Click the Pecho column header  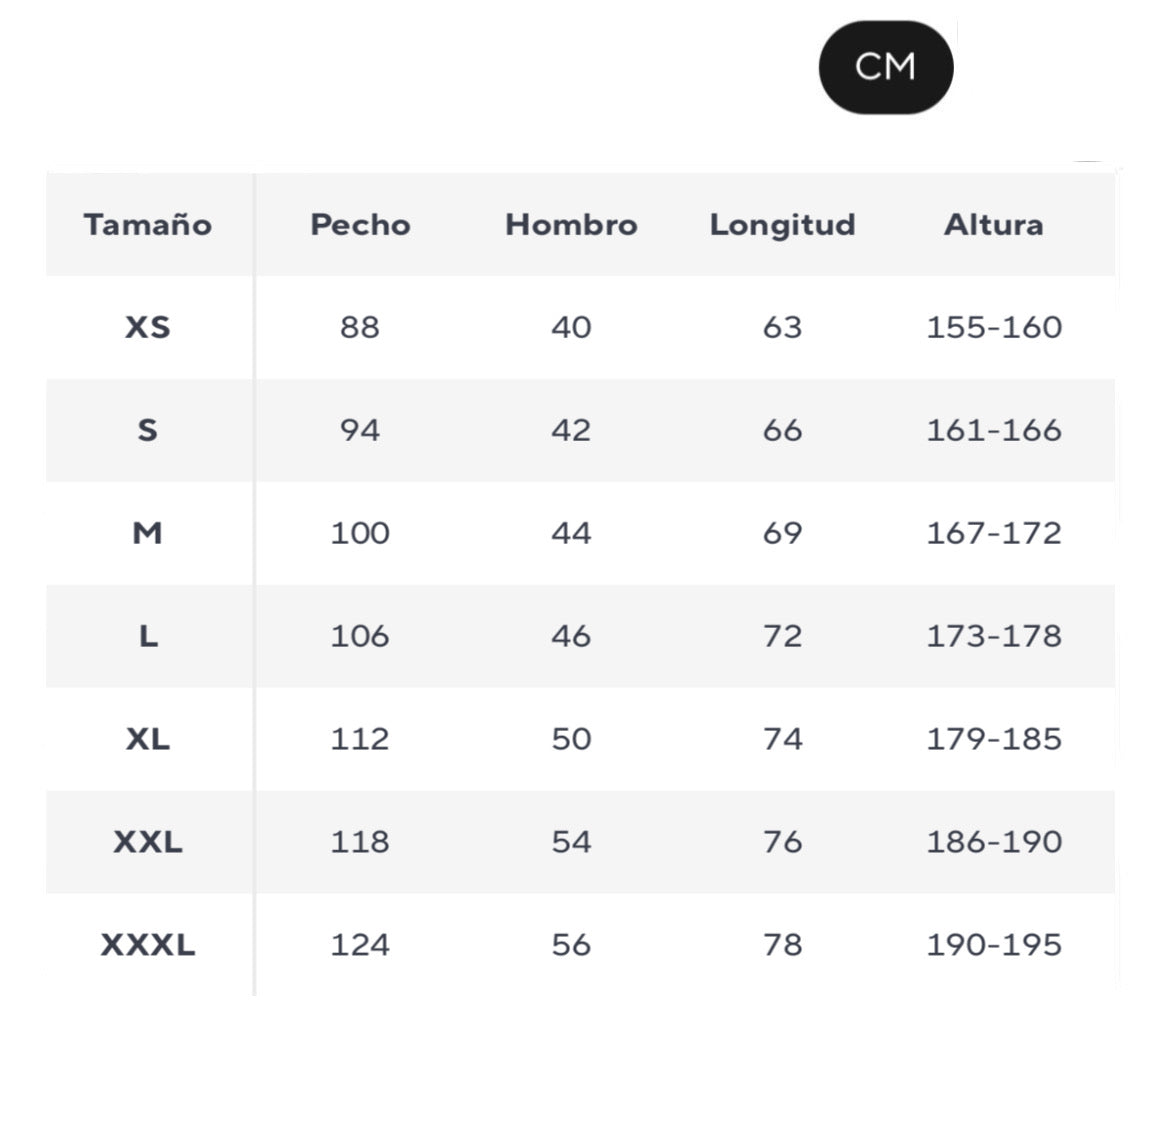(x=360, y=225)
